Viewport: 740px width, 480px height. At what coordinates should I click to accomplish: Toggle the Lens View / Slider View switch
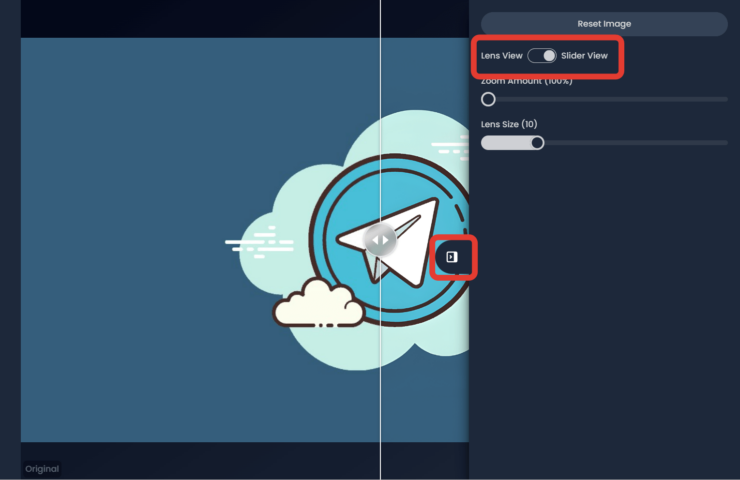click(x=542, y=56)
